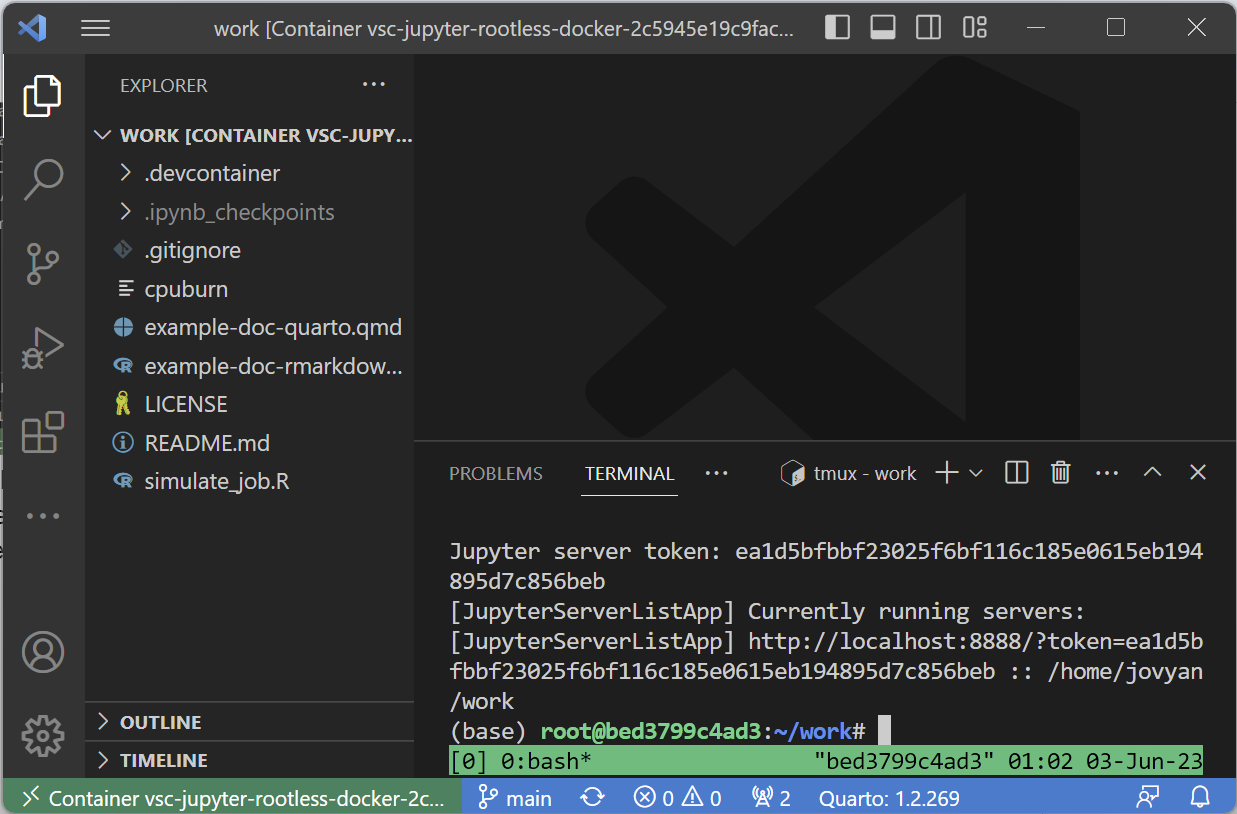Split the terminal pane
This screenshot has width=1237, height=814.
point(1017,473)
